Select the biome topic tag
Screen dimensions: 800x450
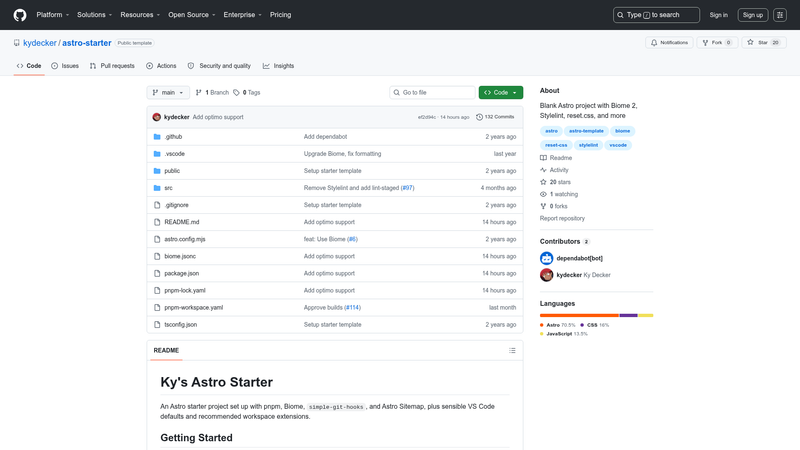pos(622,131)
